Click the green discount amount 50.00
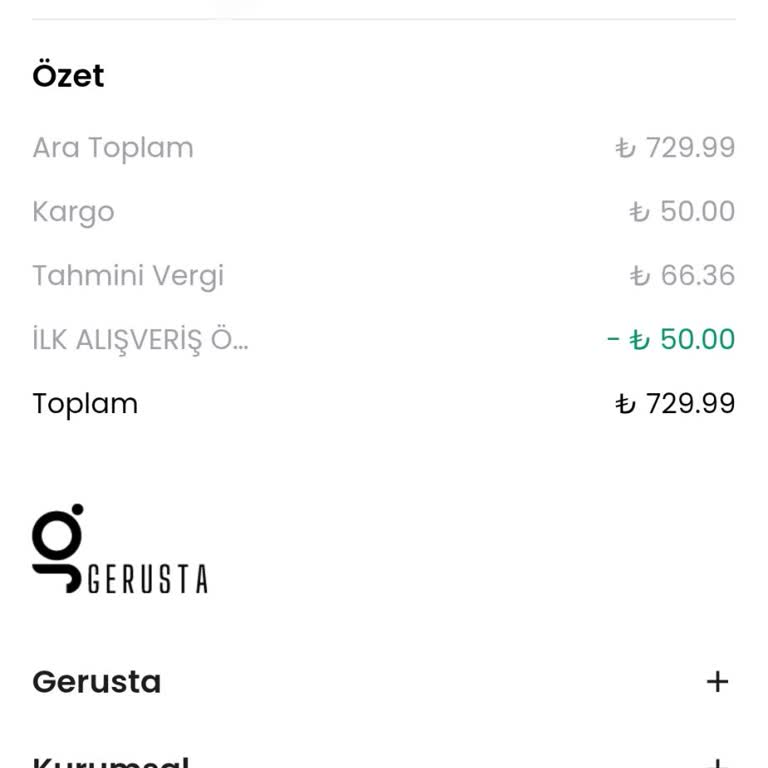Image resolution: width=768 pixels, height=768 pixels. (697, 340)
